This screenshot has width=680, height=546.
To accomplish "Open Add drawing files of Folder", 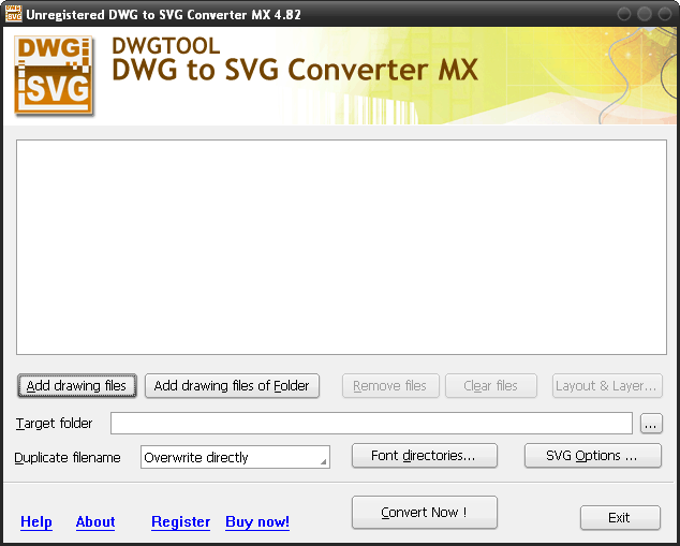I will (232, 386).
